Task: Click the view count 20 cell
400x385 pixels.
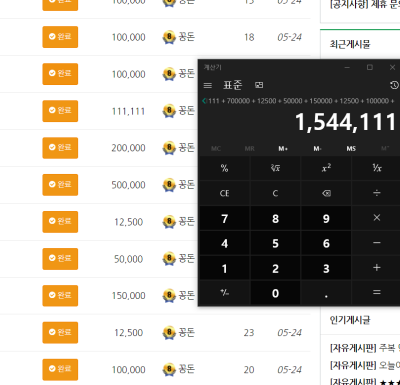Action: point(249,370)
